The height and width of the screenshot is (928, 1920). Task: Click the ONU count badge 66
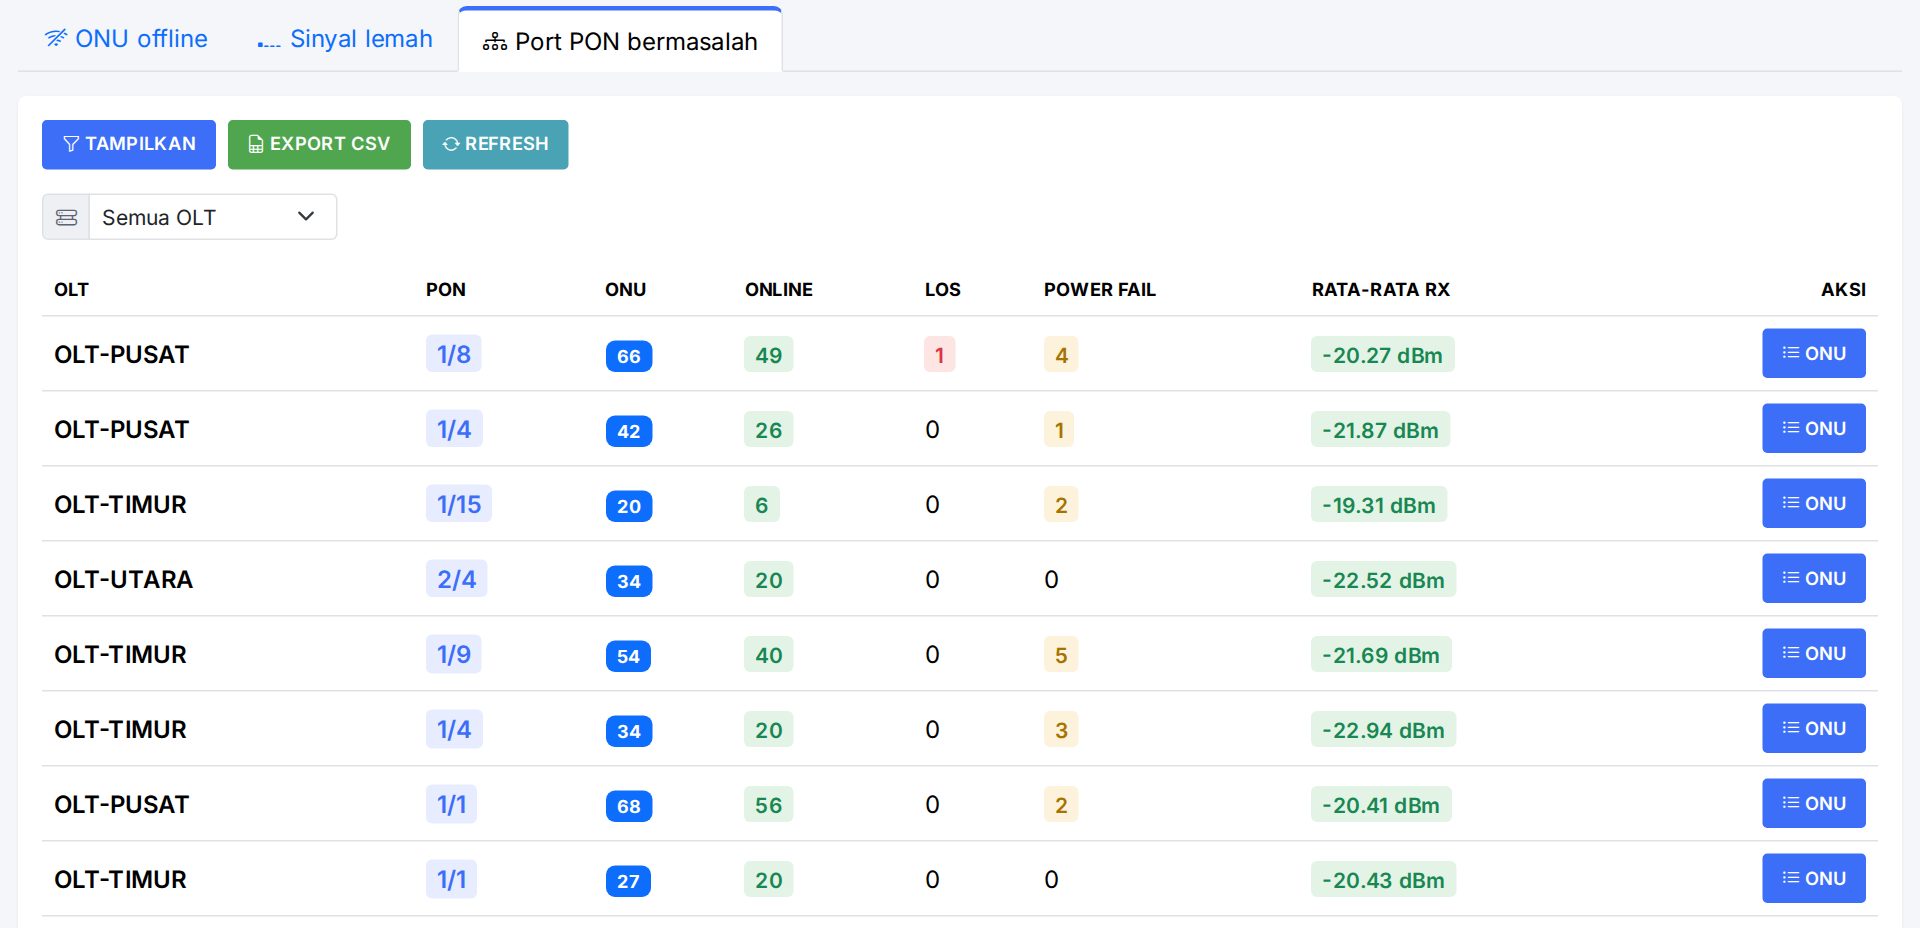click(x=629, y=356)
